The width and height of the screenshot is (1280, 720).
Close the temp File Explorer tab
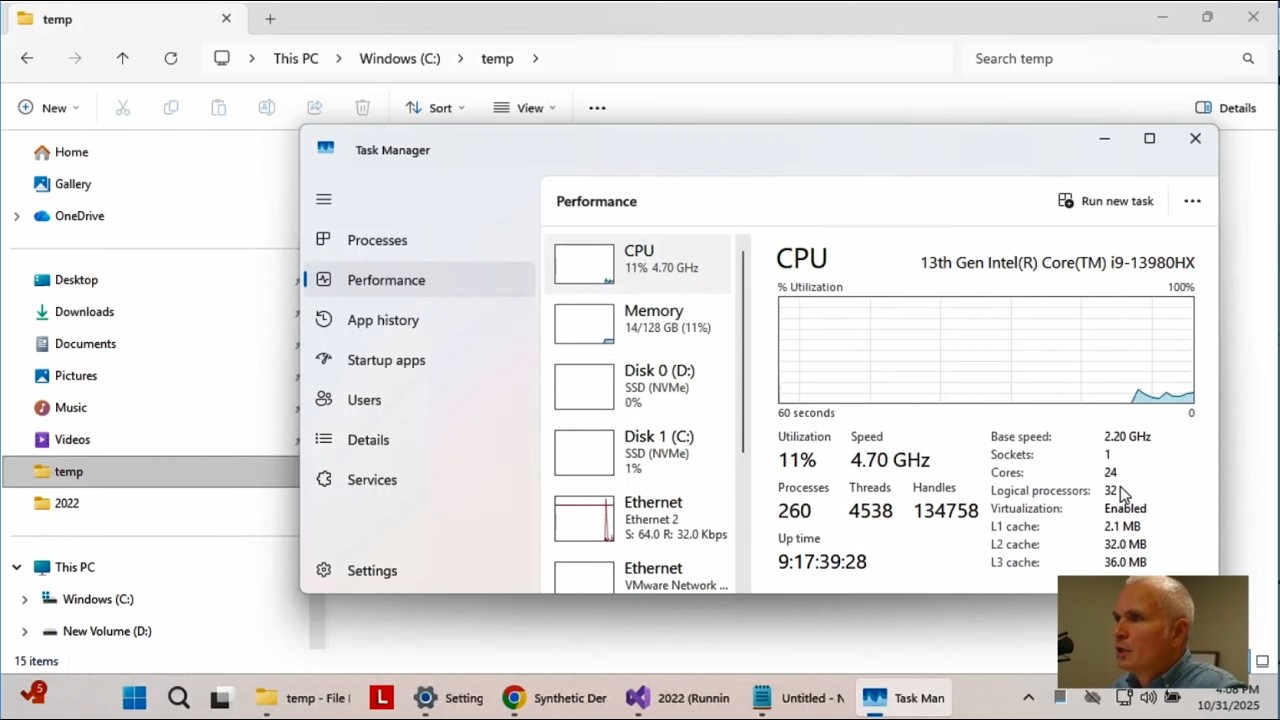click(x=226, y=18)
